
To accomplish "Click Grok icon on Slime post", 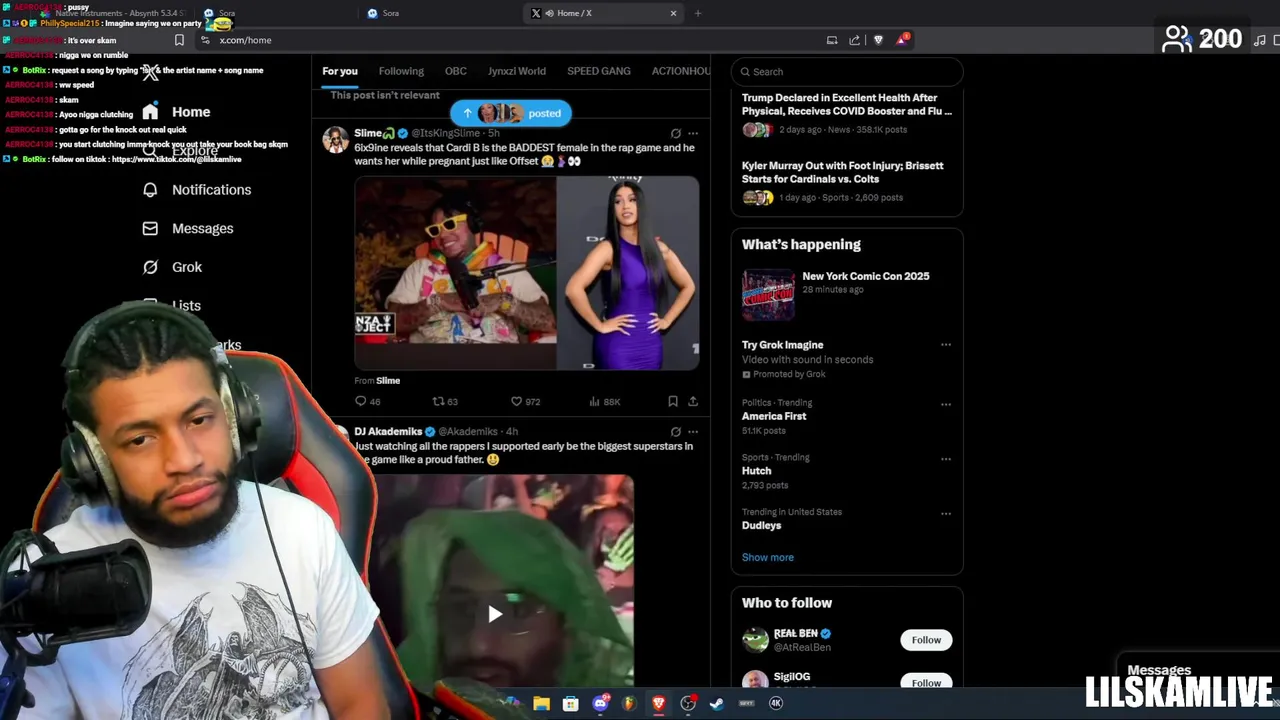I will point(676,133).
